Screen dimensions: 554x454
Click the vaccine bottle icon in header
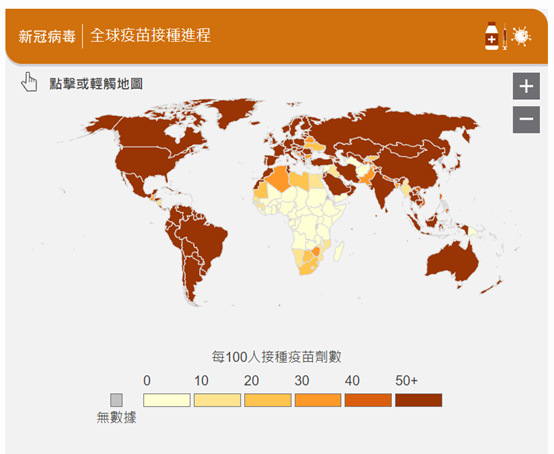pyautogui.click(x=491, y=36)
